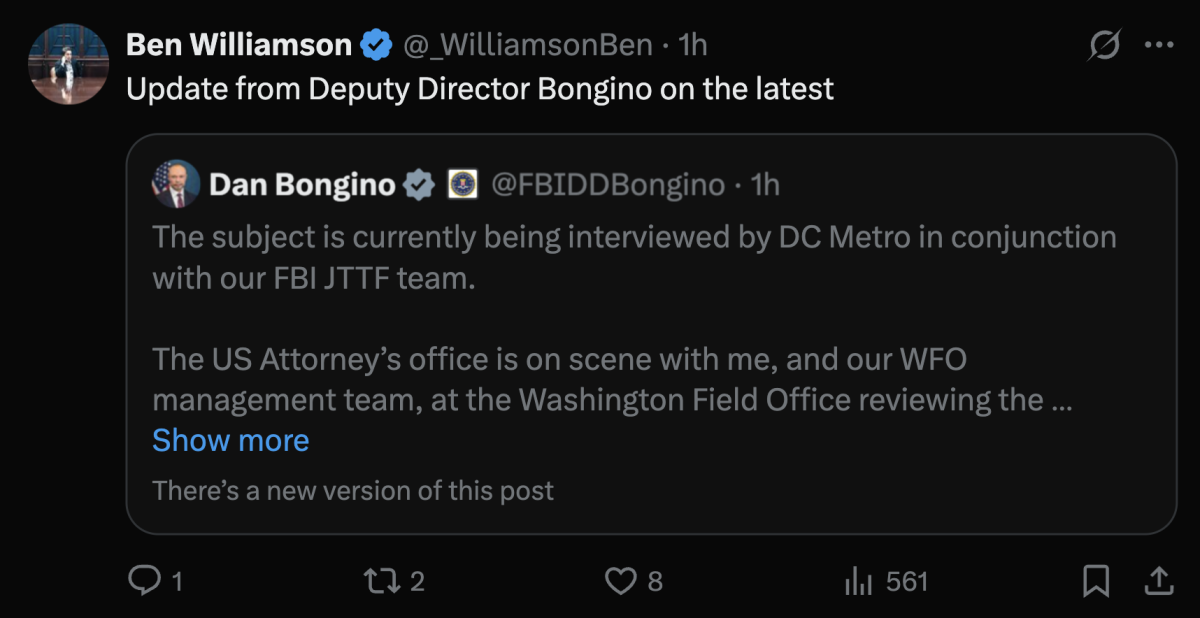Like the post with the heart icon
This screenshot has width=1200, height=618.
click(622, 580)
